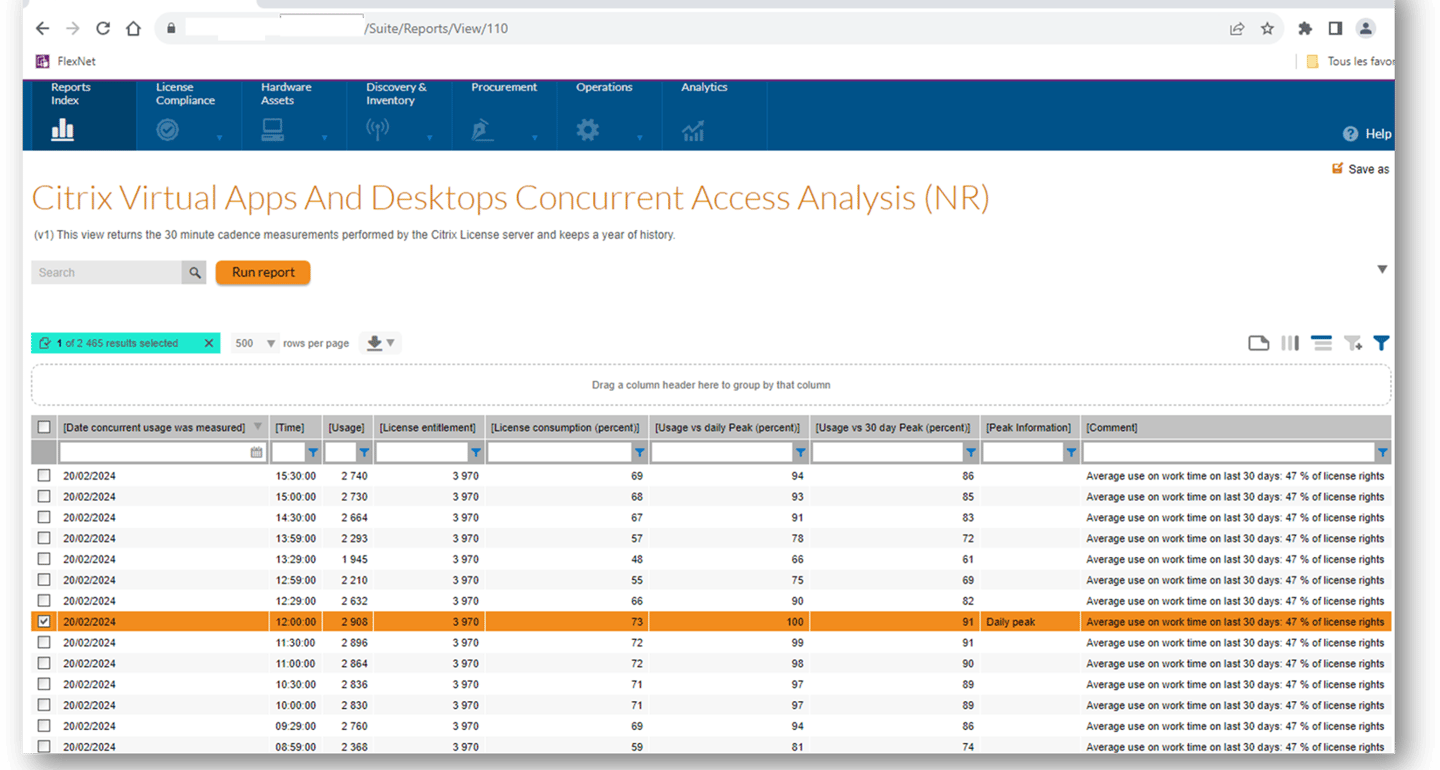The height and width of the screenshot is (770, 1440).
Task: Click the Help question mark icon
Action: (1350, 134)
